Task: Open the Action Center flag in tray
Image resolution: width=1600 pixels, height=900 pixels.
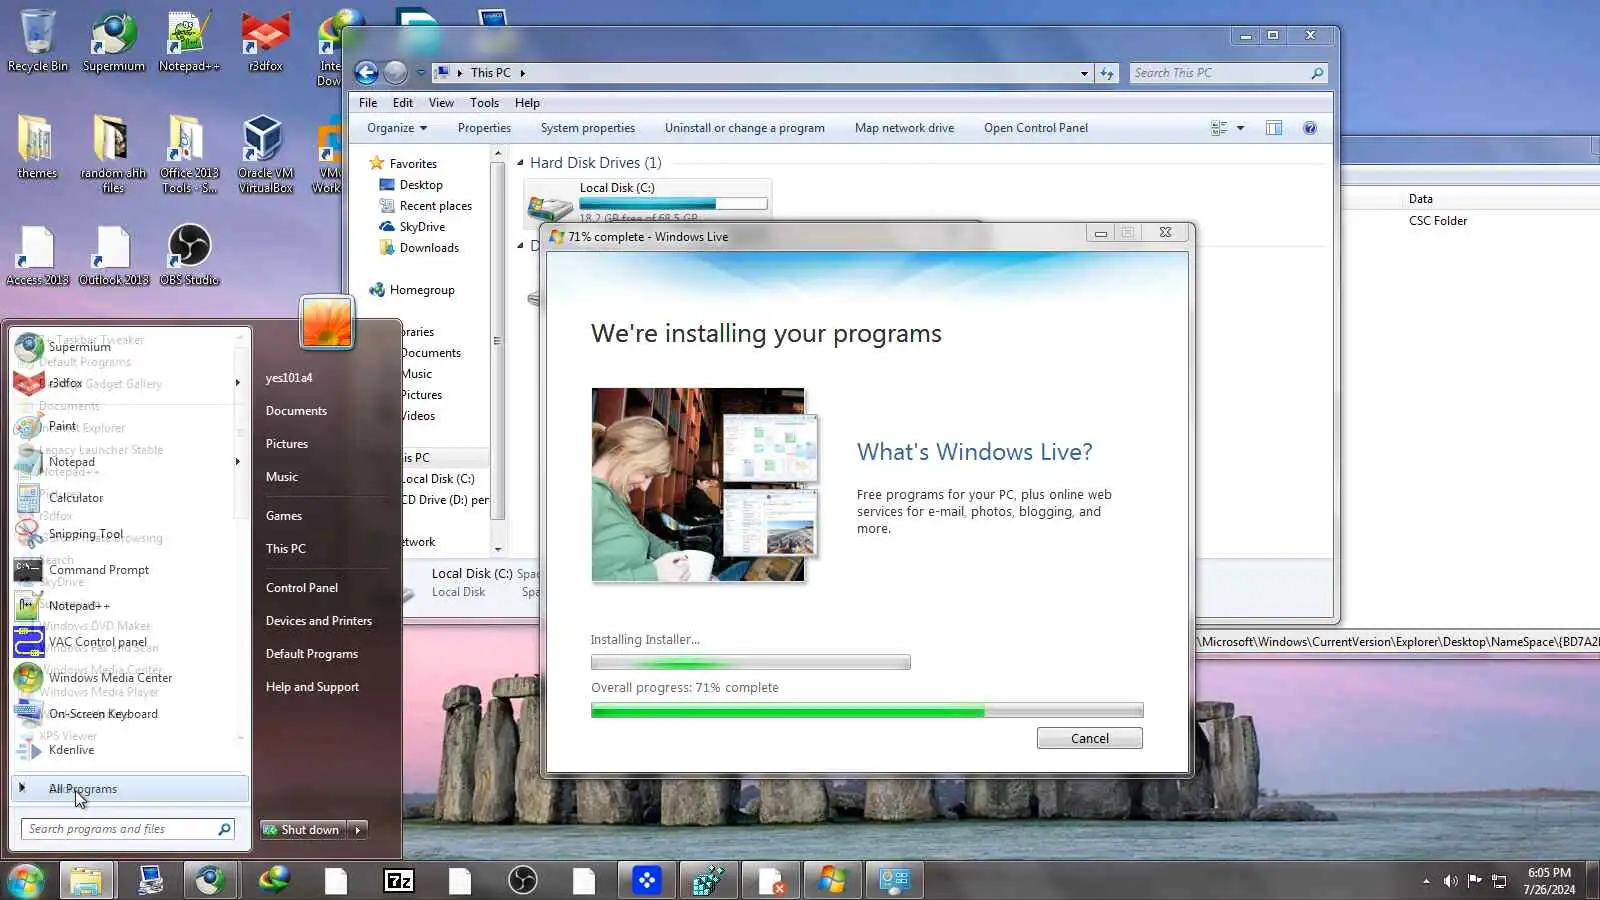Action: pyautogui.click(x=1474, y=881)
